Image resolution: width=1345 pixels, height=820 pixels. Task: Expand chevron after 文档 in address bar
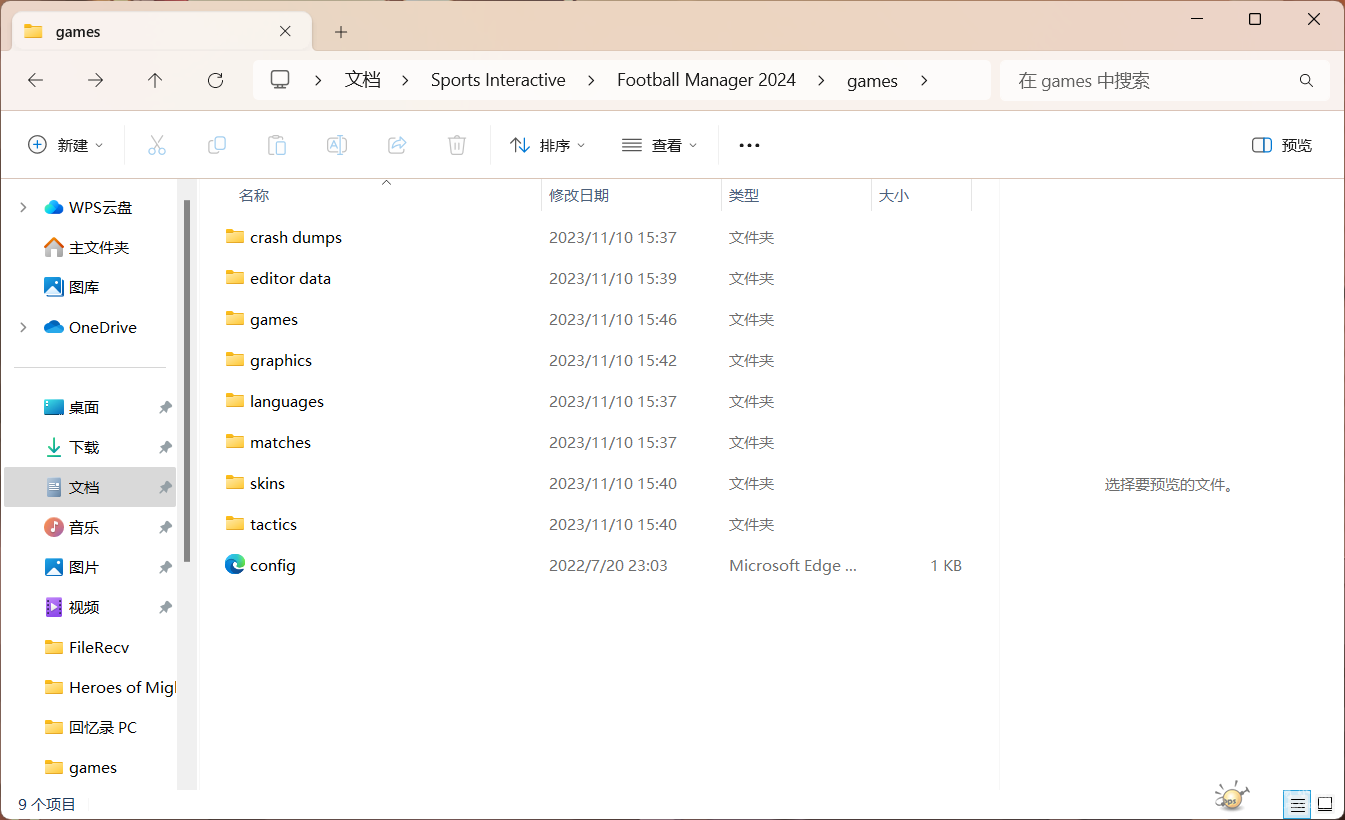(406, 80)
